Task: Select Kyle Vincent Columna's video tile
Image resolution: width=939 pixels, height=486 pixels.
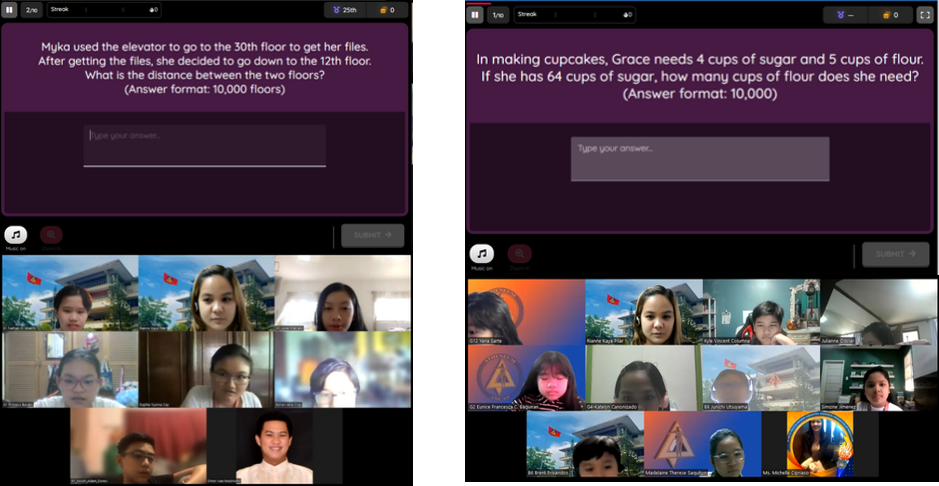Action: pos(761,311)
